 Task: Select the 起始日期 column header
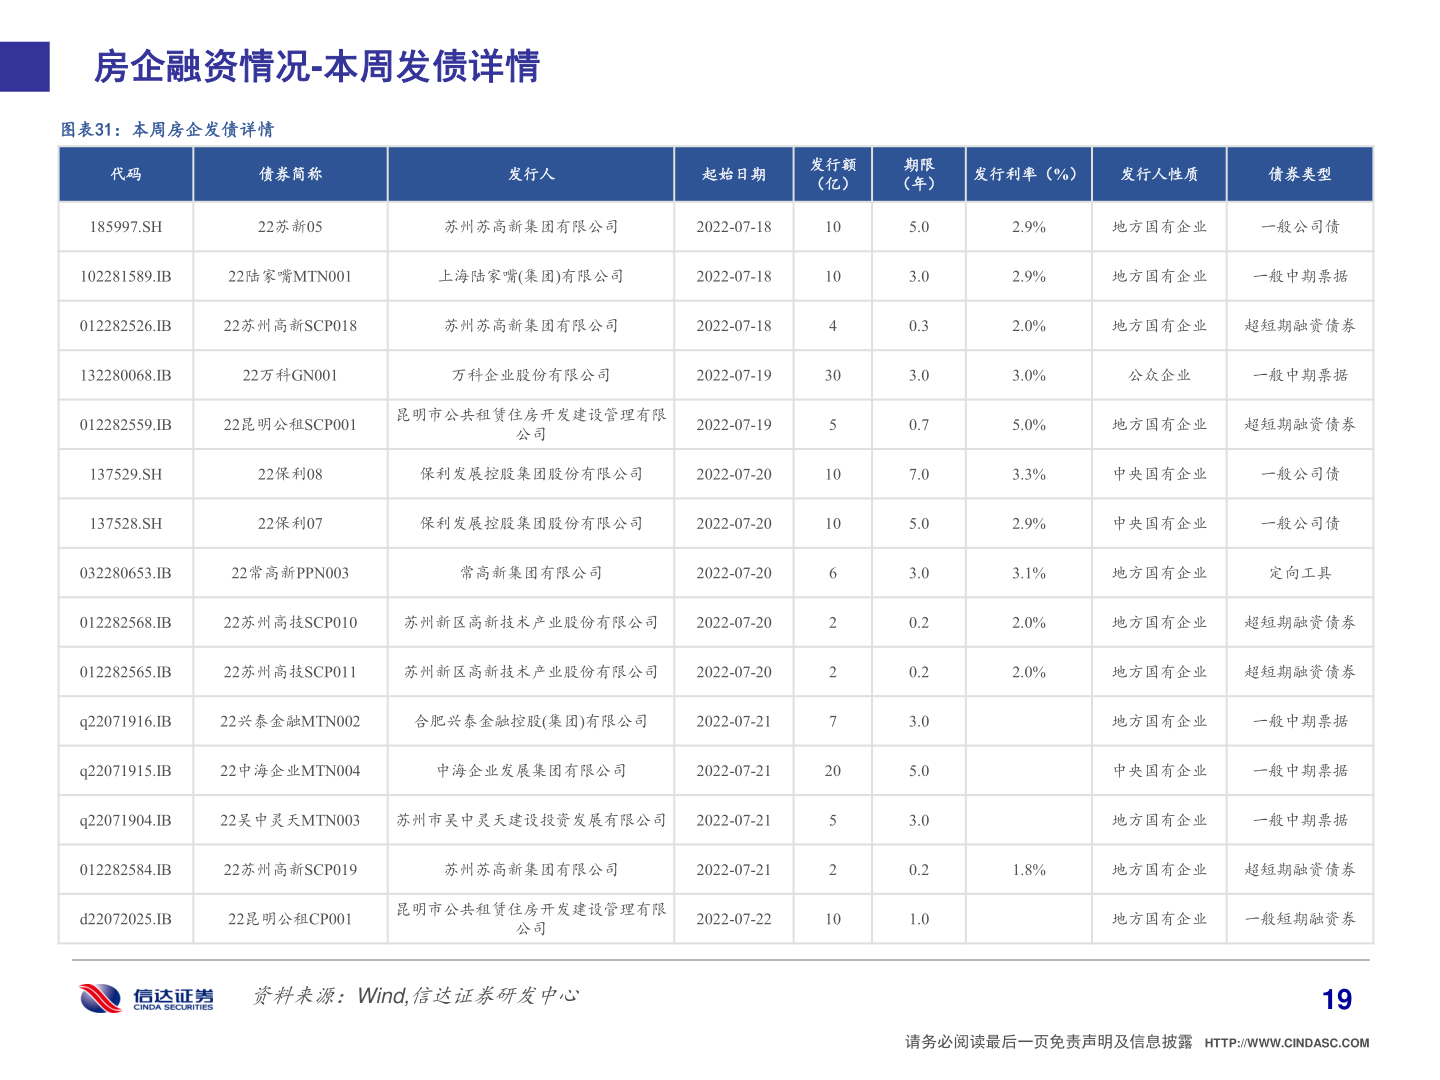click(735, 173)
